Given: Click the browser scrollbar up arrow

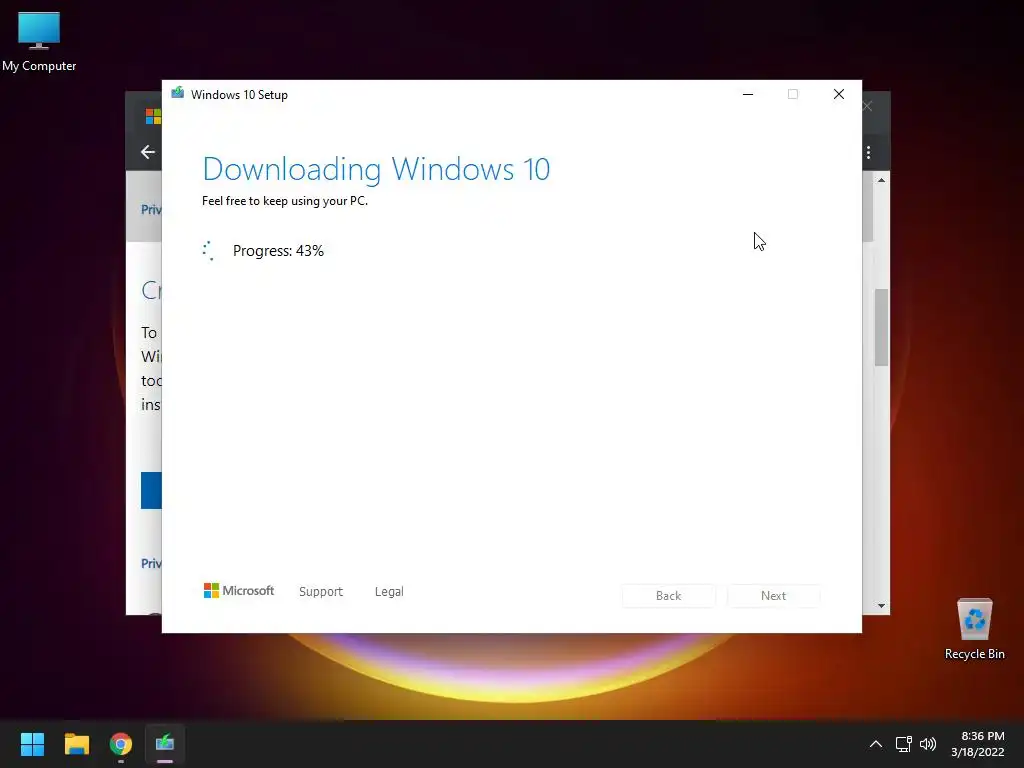Looking at the screenshot, I should pos(882,180).
